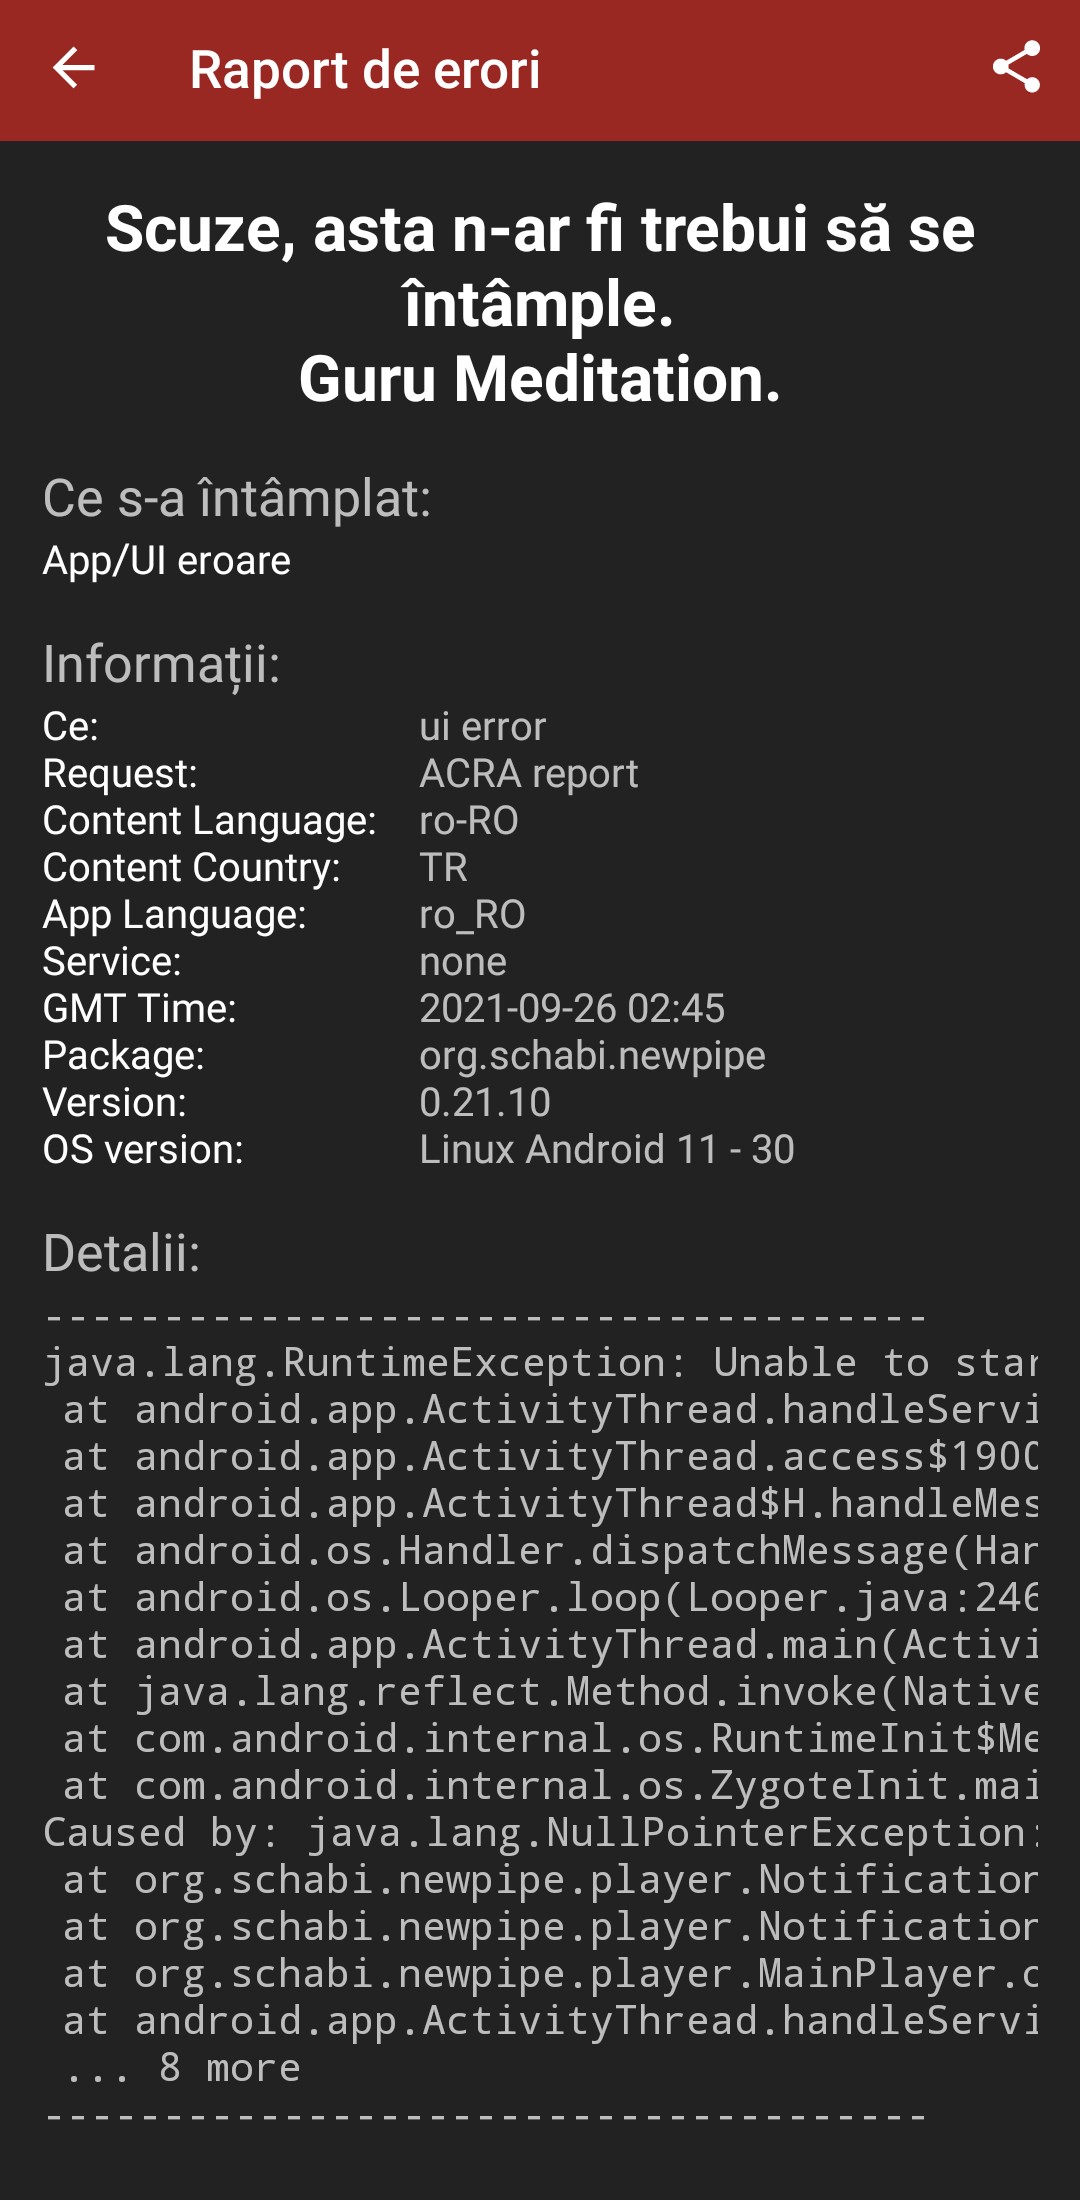Image resolution: width=1080 pixels, height=2200 pixels.
Task: Select the version number '0.21.10'
Action: [x=484, y=1102]
